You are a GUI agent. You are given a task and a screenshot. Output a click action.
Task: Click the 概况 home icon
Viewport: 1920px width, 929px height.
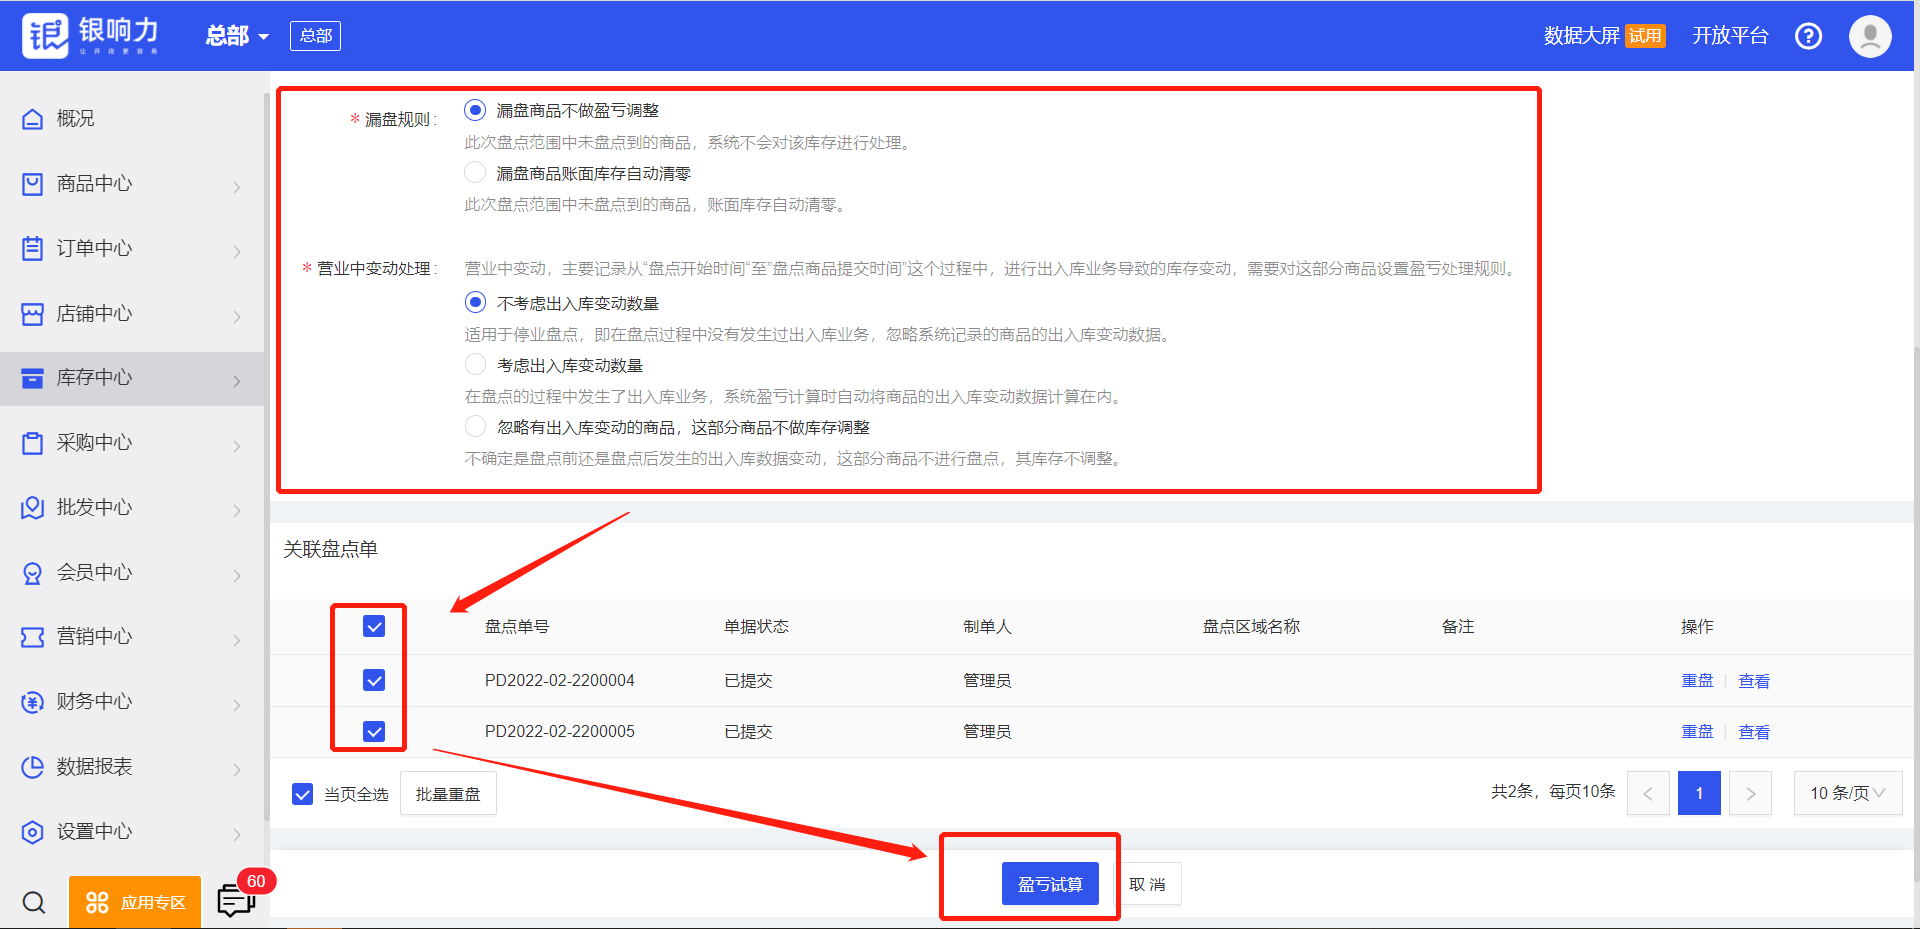[x=33, y=119]
